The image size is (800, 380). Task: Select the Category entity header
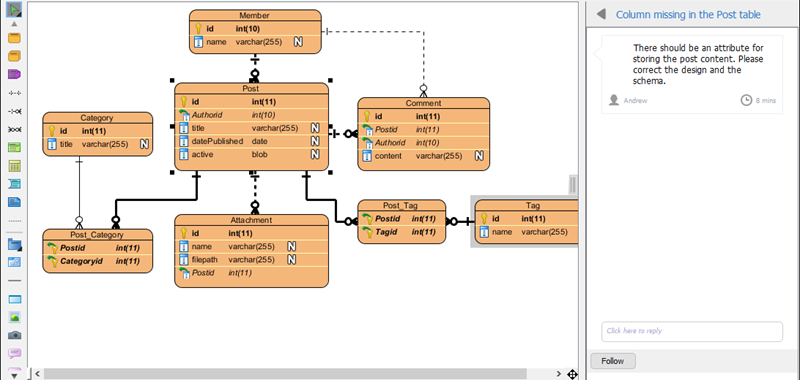click(97, 118)
